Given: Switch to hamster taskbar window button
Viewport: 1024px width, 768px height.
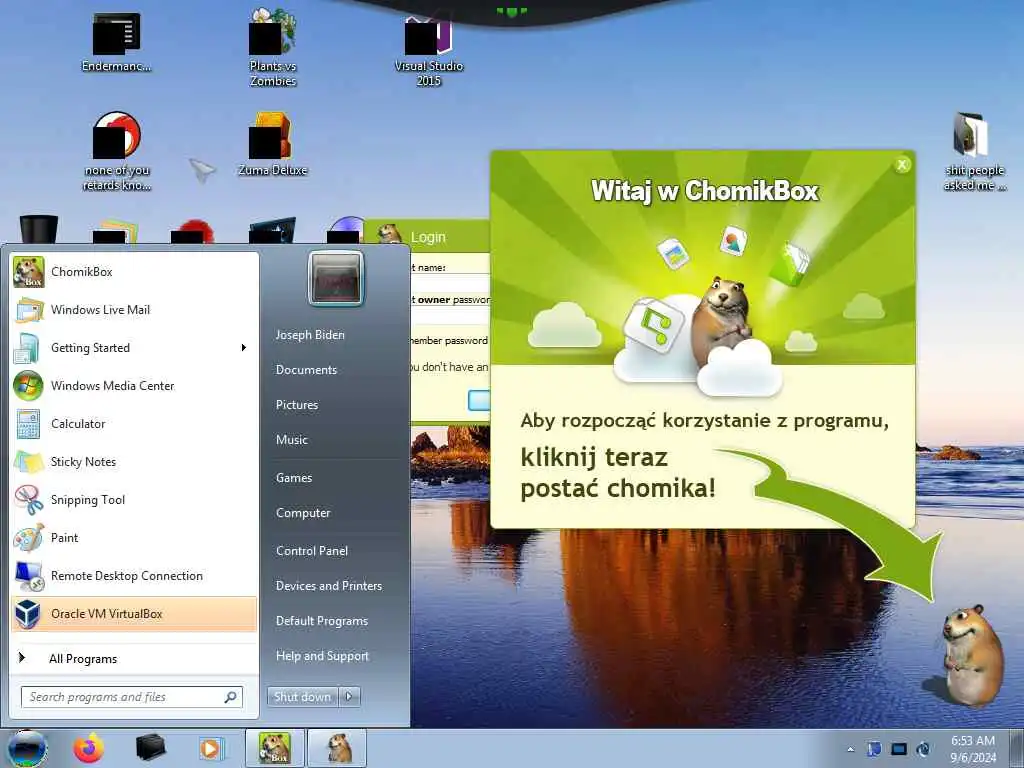Looking at the screenshot, I should [338, 748].
